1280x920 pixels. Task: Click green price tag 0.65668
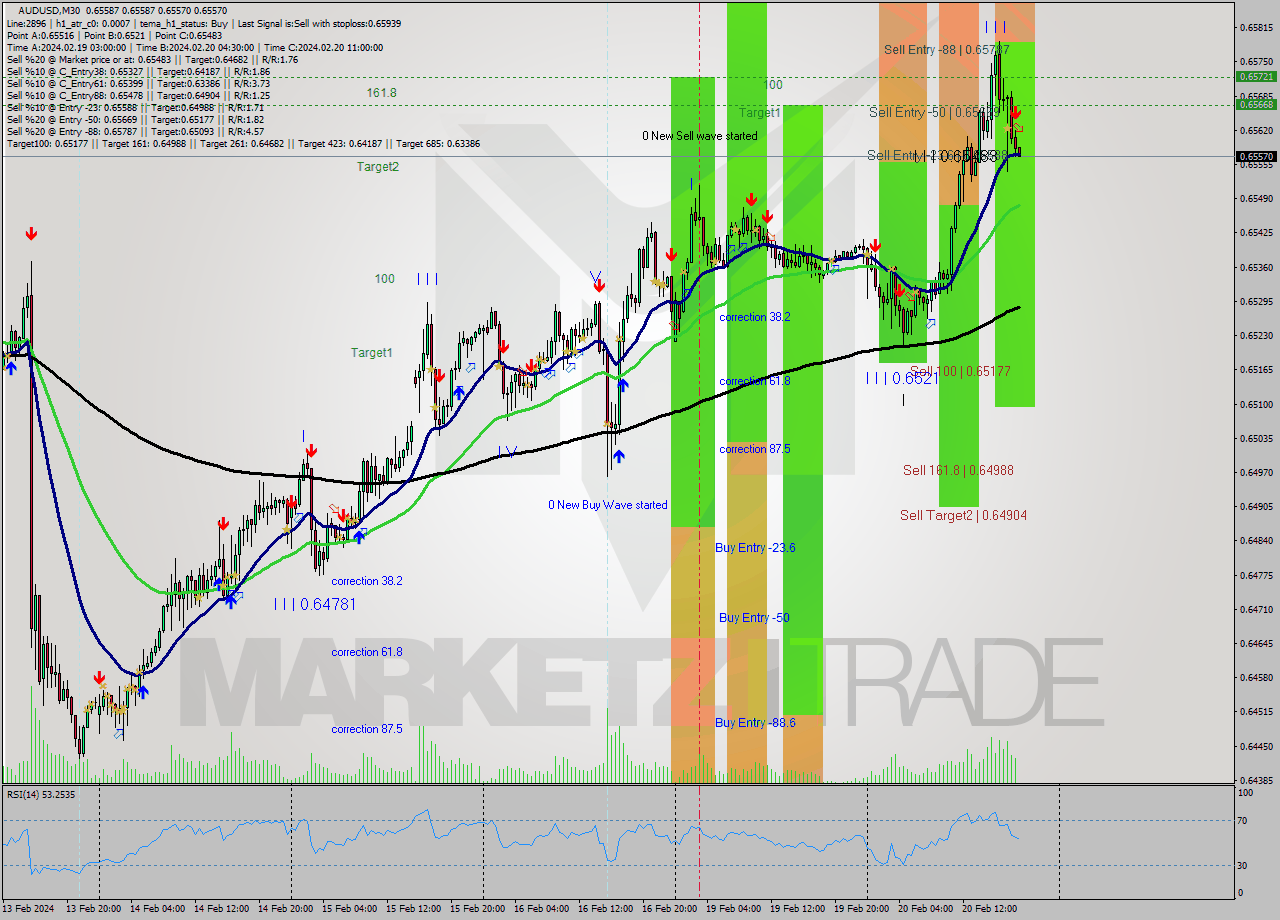click(x=1256, y=104)
